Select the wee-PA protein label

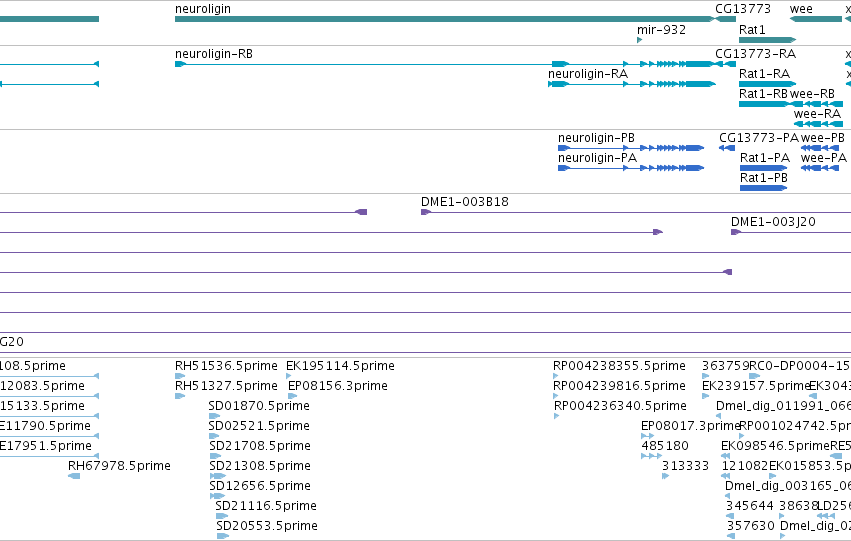(823, 158)
